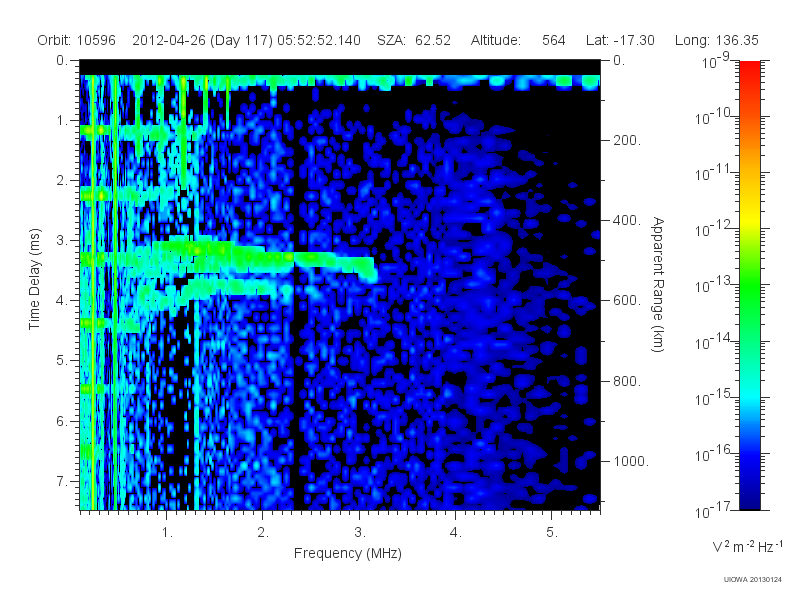The height and width of the screenshot is (600, 800).
Task: Click the '400.' apparent range tick label
Action: click(627, 220)
